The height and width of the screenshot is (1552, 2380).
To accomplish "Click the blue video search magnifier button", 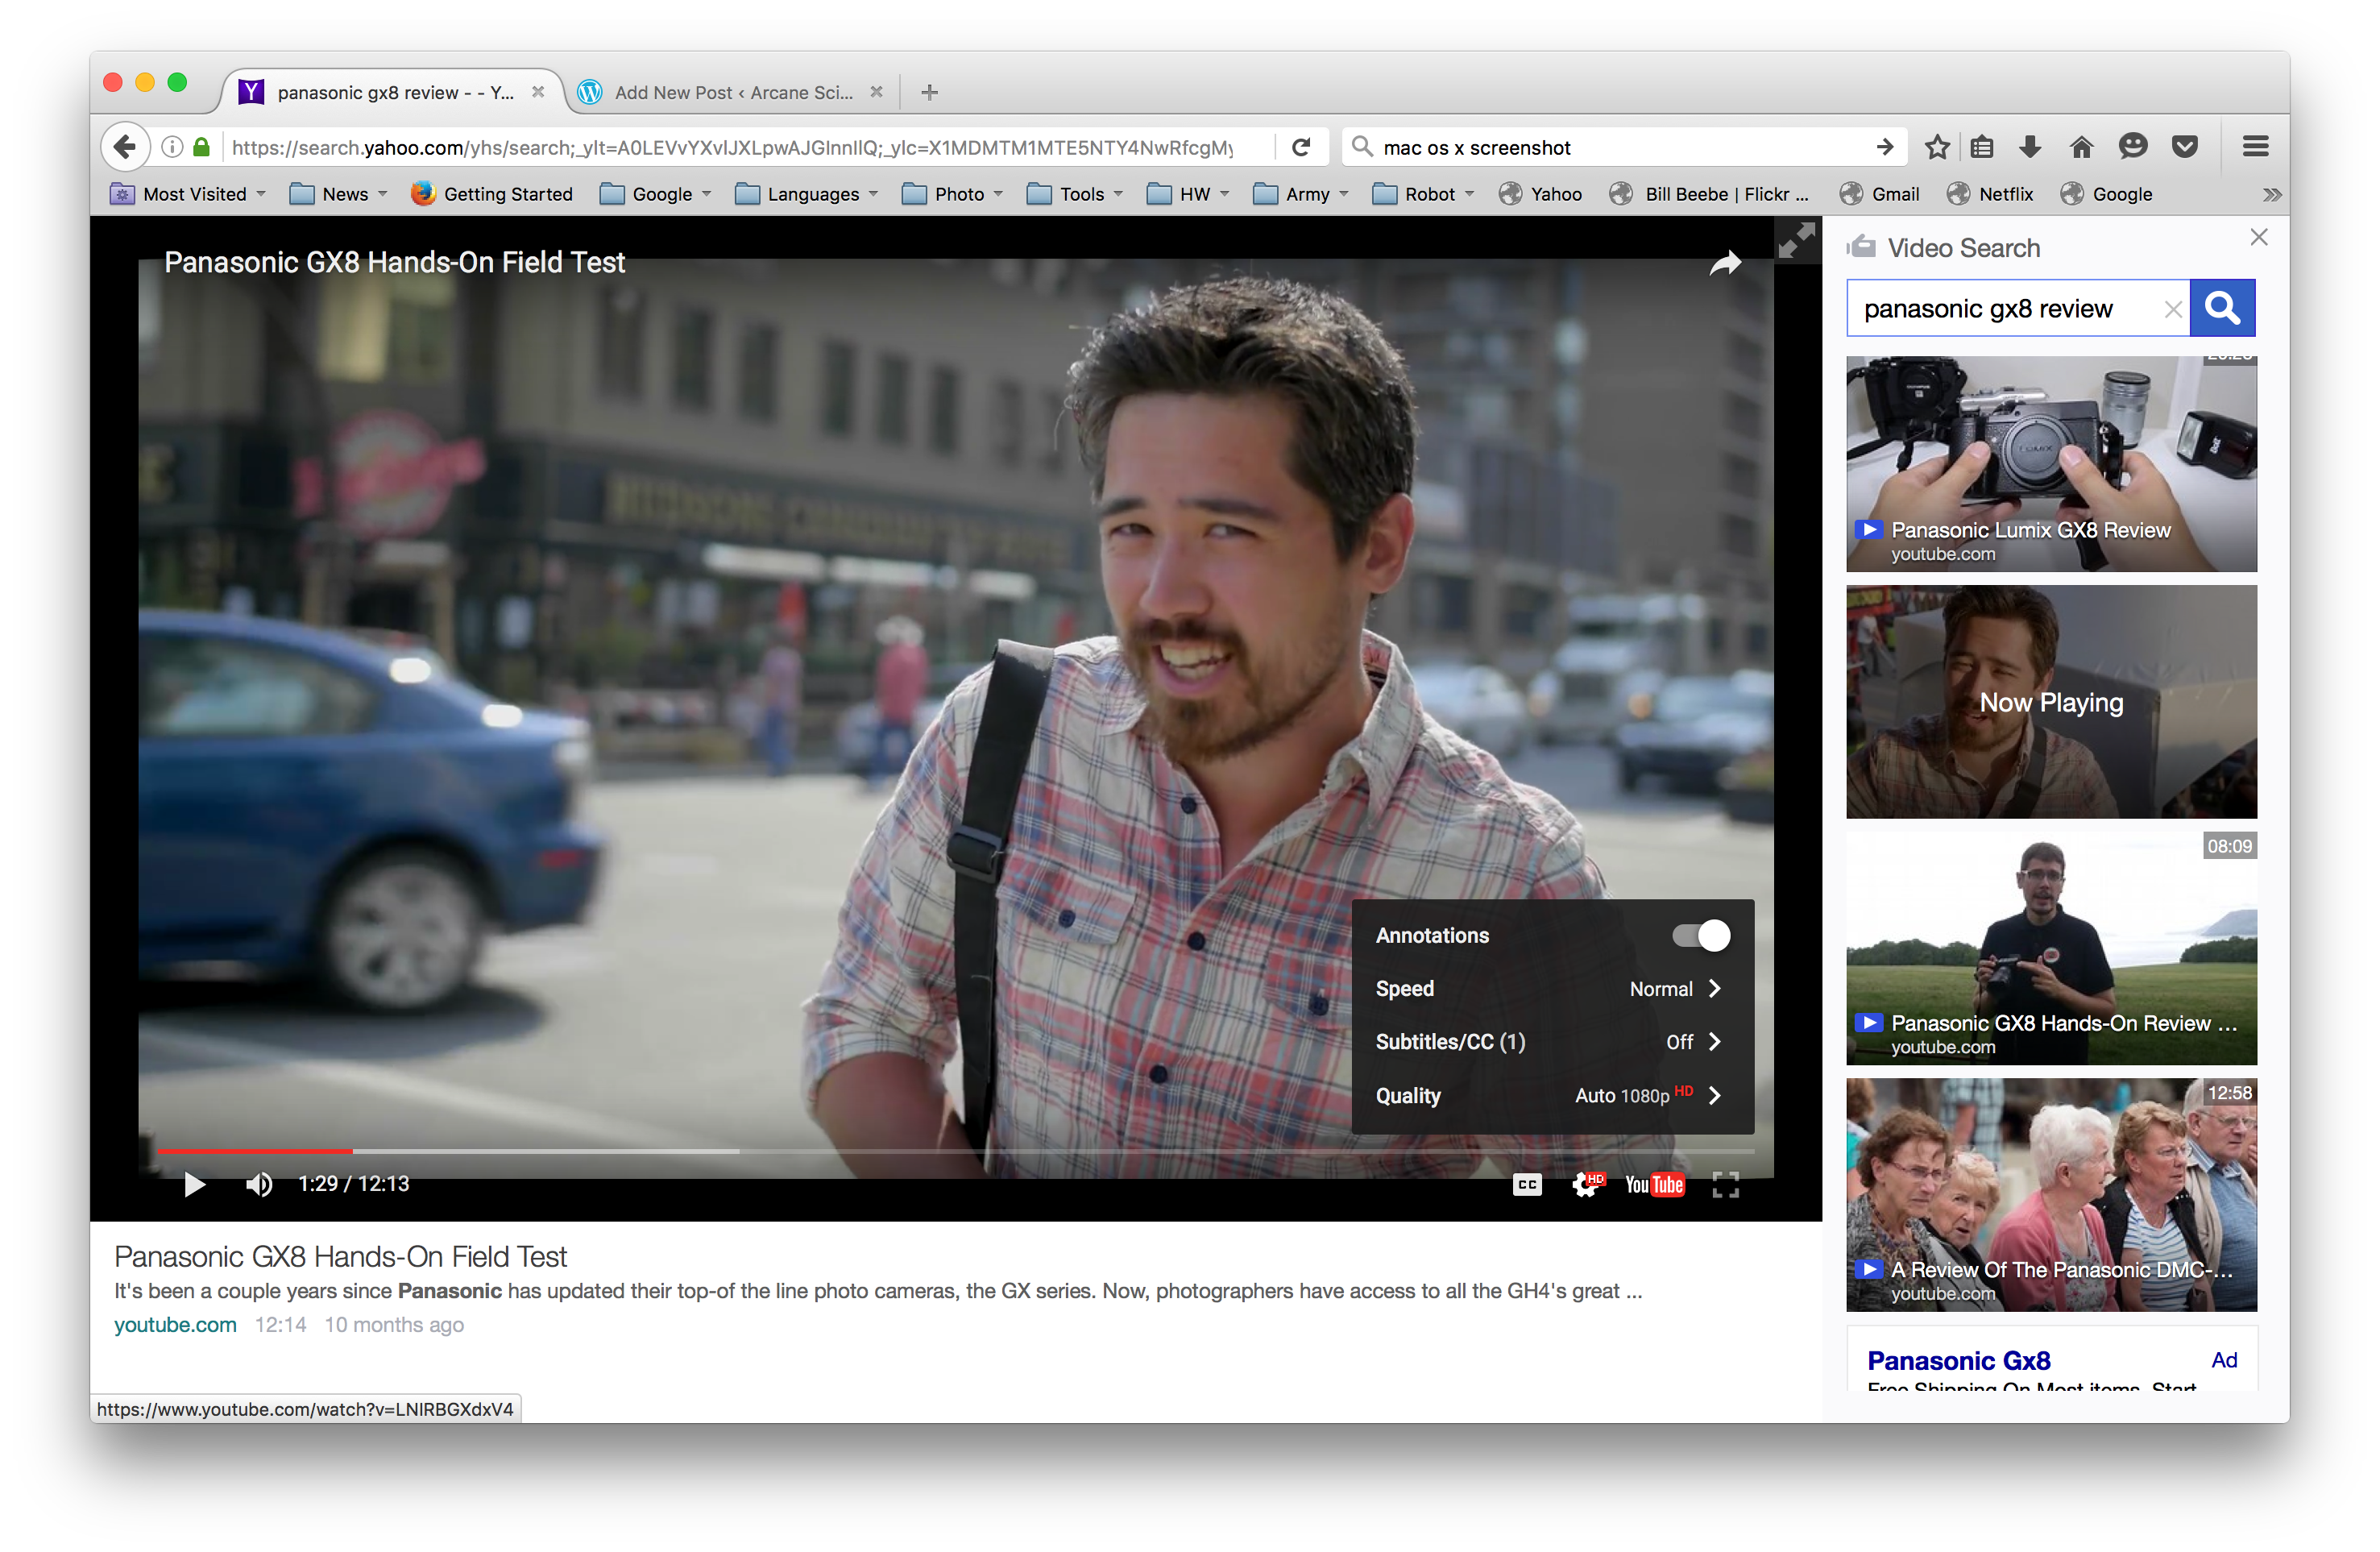I will [x=2222, y=308].
